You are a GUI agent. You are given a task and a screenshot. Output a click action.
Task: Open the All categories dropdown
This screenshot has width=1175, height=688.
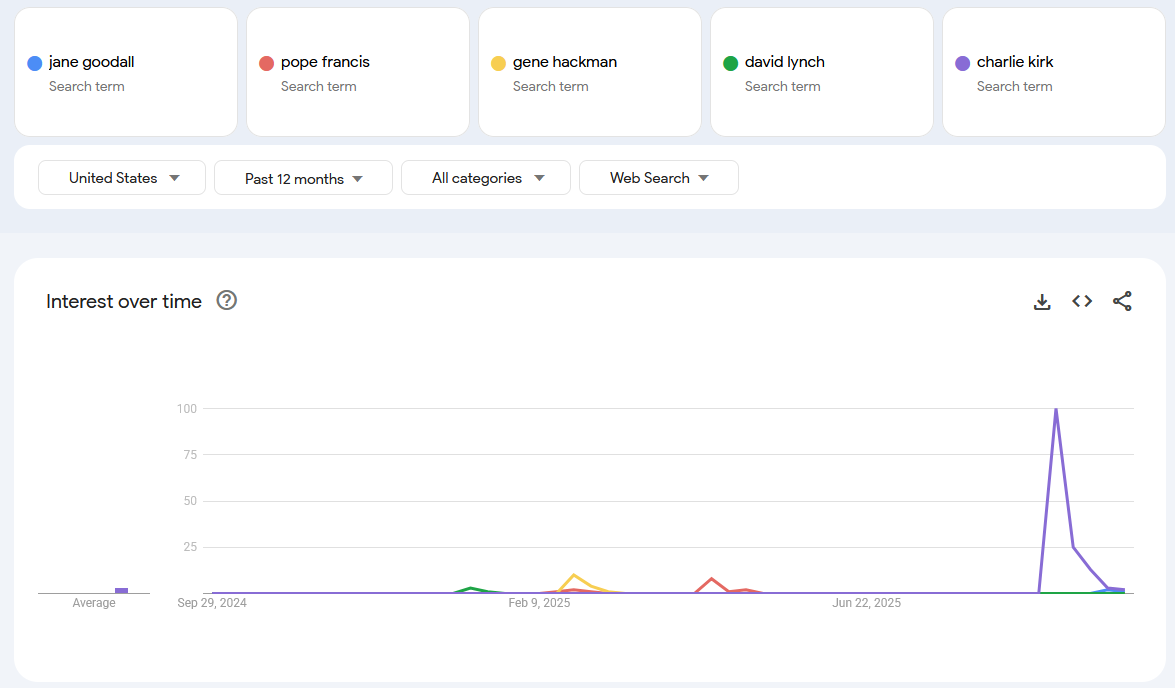(x=486, y=178)
